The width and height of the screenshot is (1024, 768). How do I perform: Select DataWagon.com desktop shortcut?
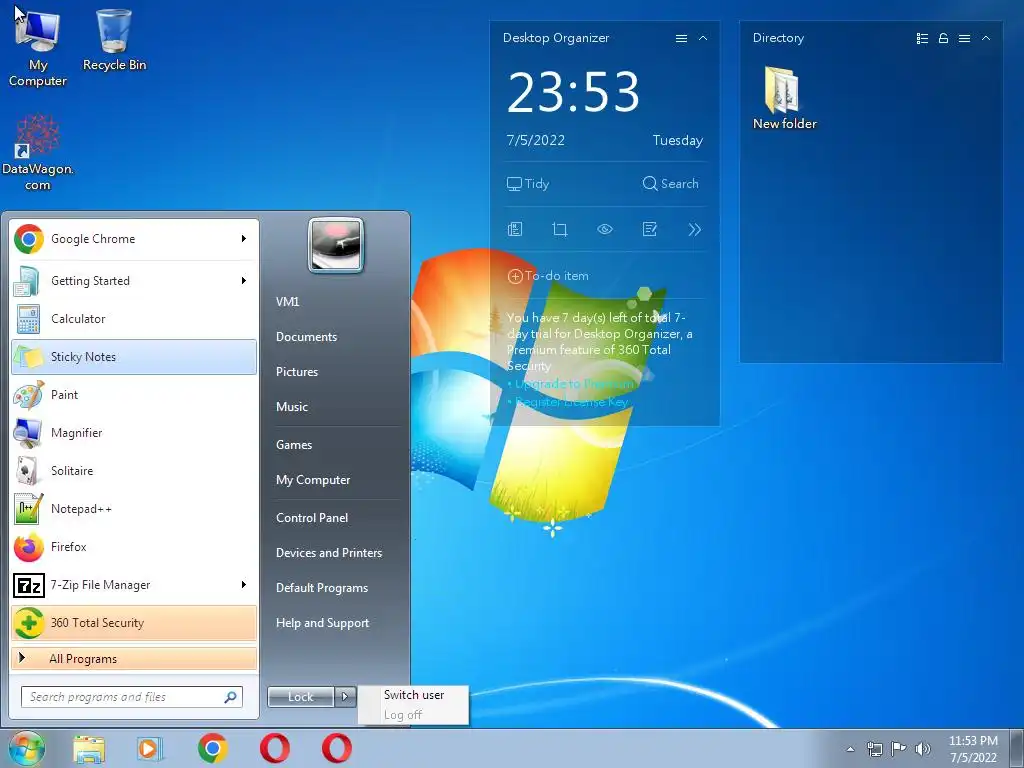pyautogui.click(x=37, y=153)
